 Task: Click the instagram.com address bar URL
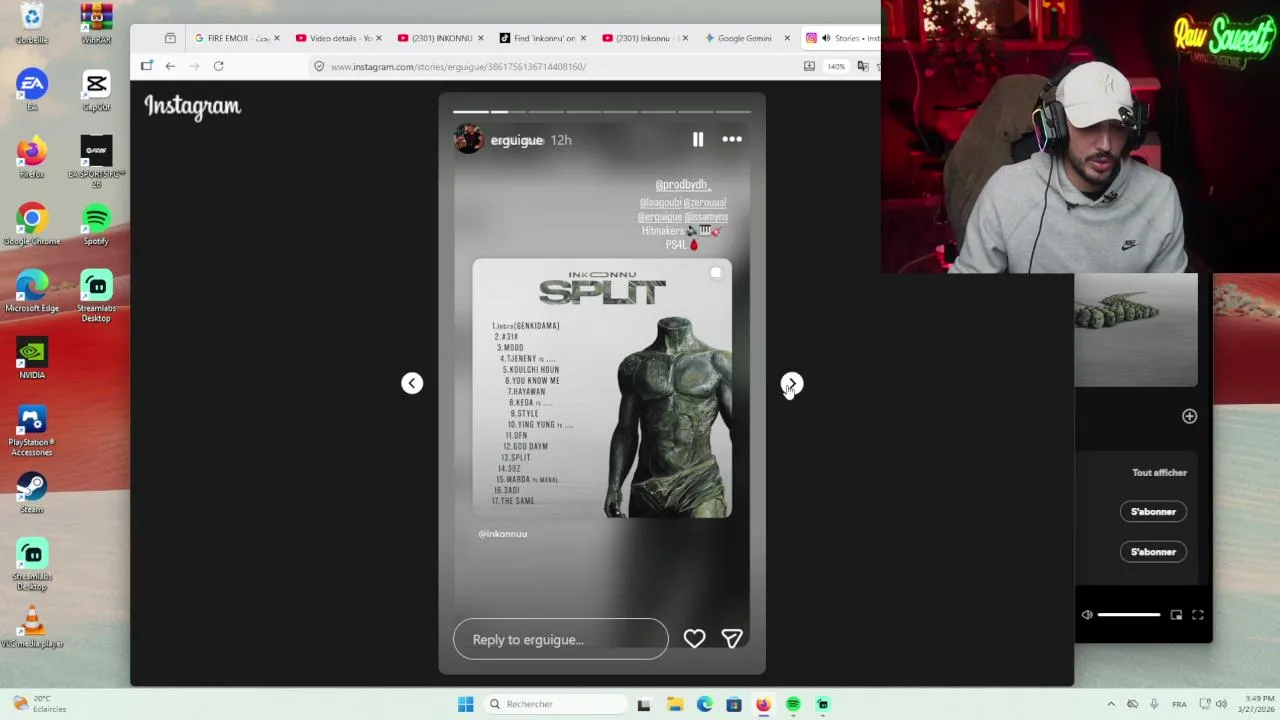[458, 67]
